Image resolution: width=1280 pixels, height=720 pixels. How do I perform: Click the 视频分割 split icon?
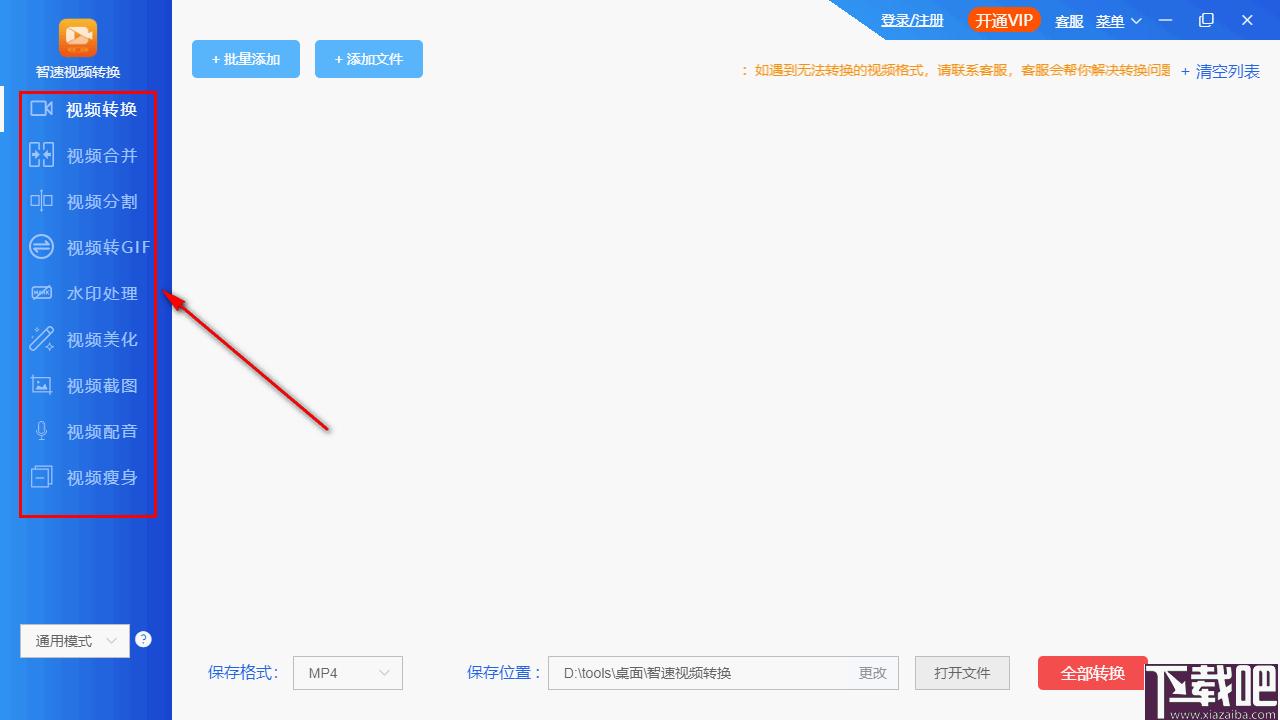click(42, 200)
